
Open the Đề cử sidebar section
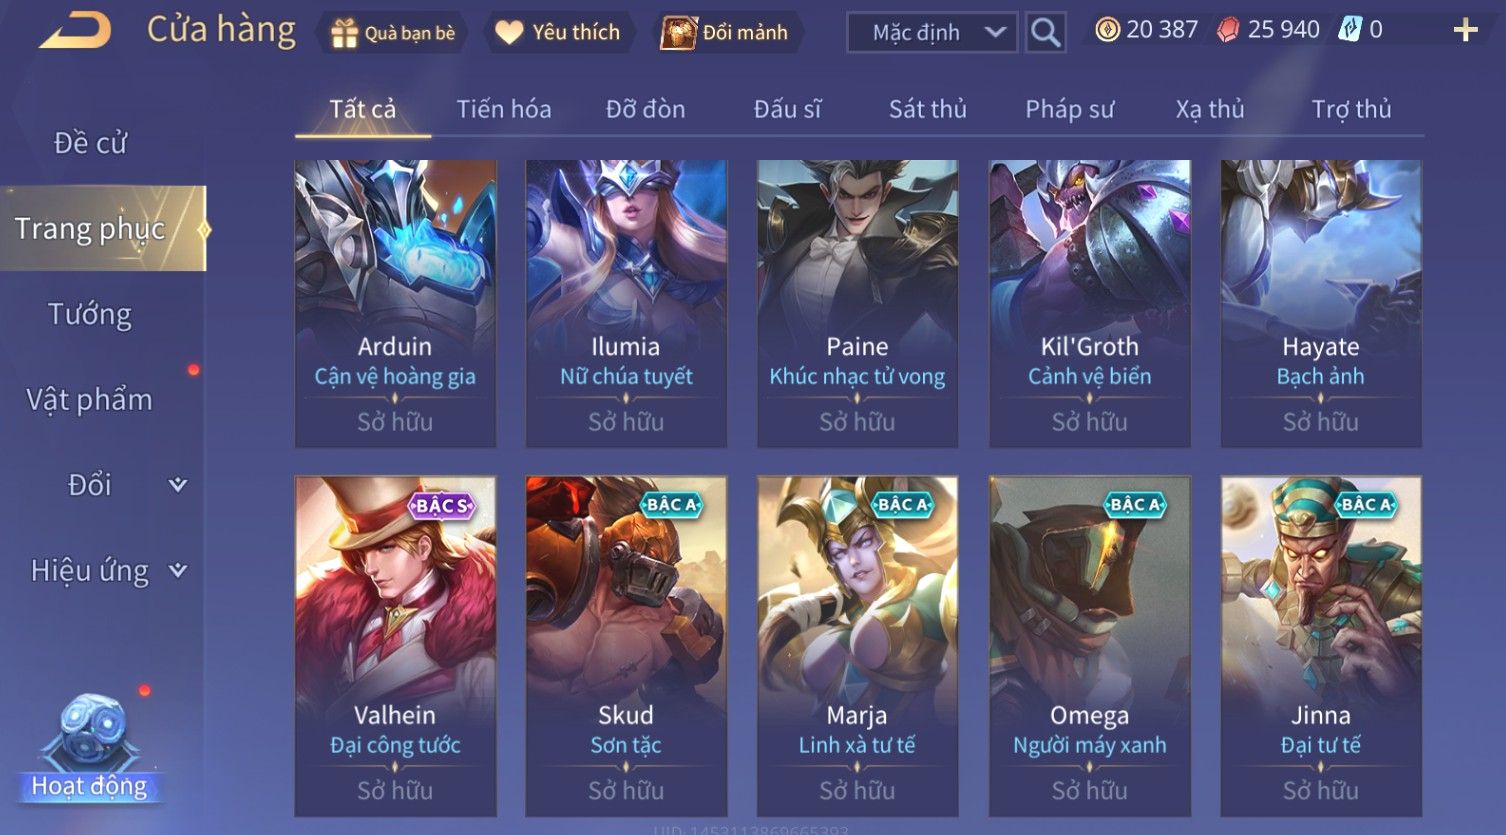pos(90,143)
